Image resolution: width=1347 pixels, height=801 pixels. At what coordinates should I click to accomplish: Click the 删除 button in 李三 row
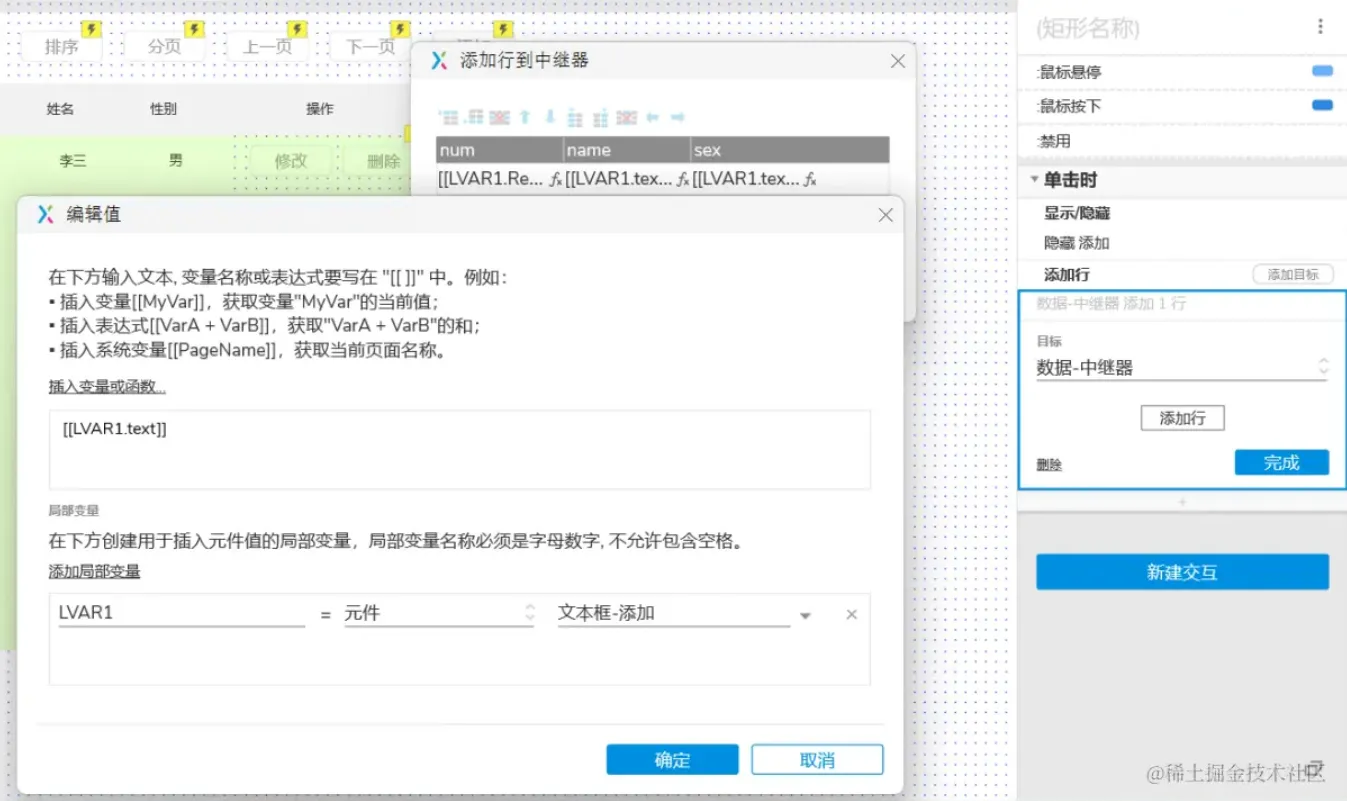click(381, 160)
